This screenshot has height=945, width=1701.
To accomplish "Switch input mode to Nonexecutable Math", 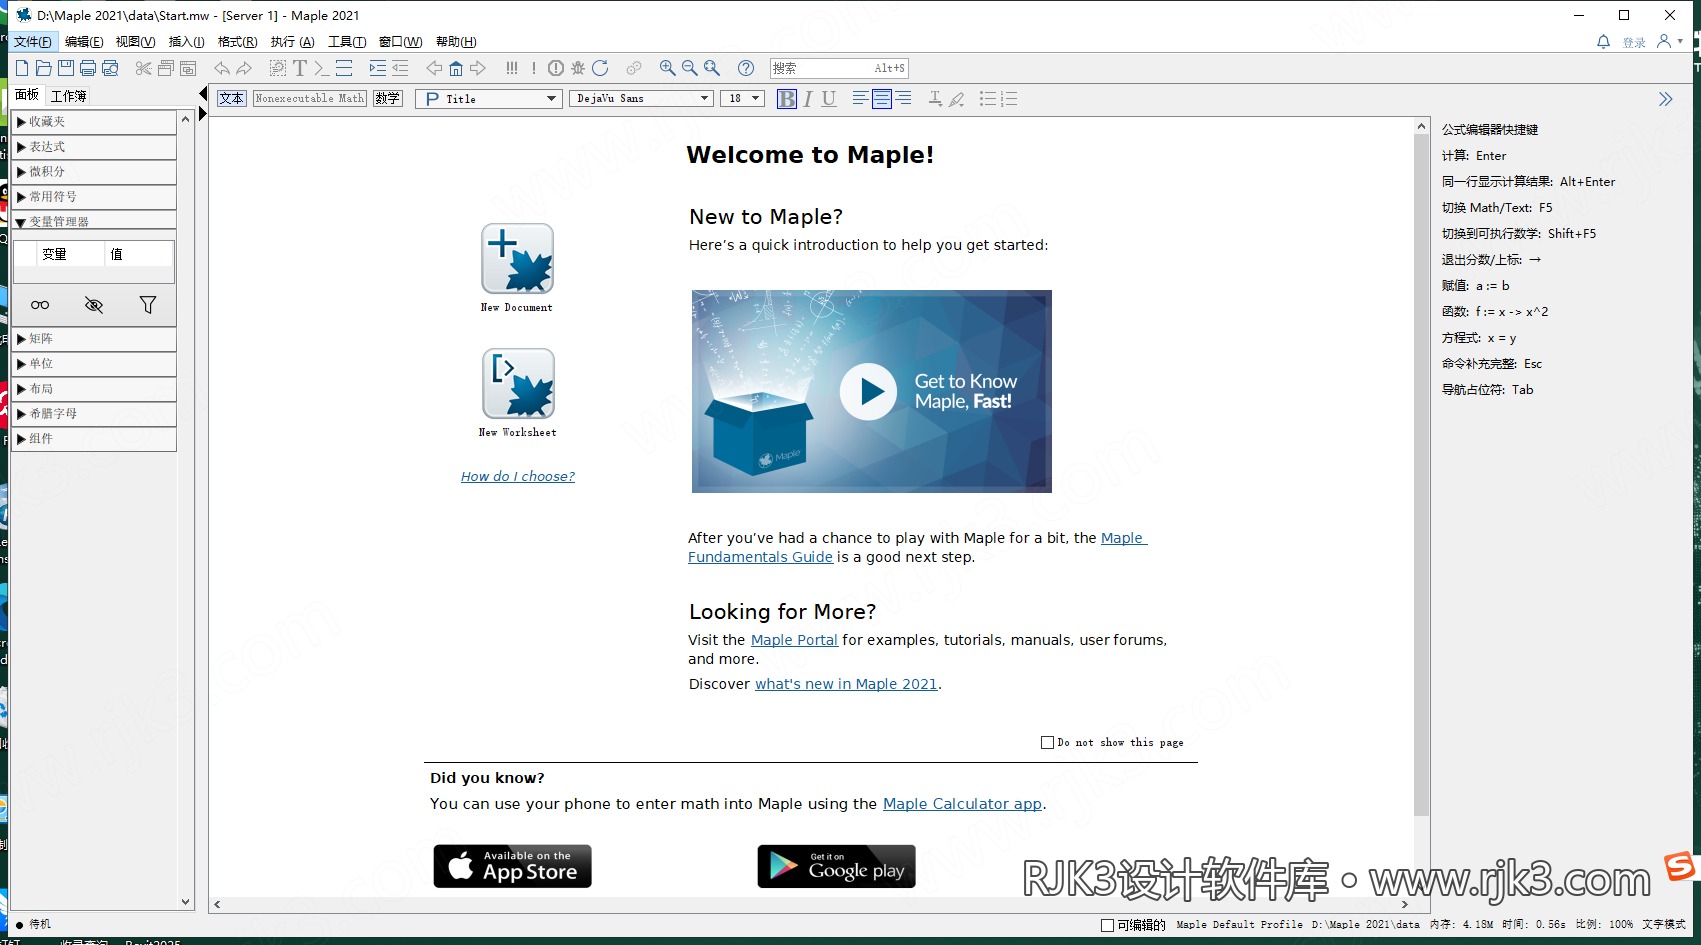I will tap(310, 98).
